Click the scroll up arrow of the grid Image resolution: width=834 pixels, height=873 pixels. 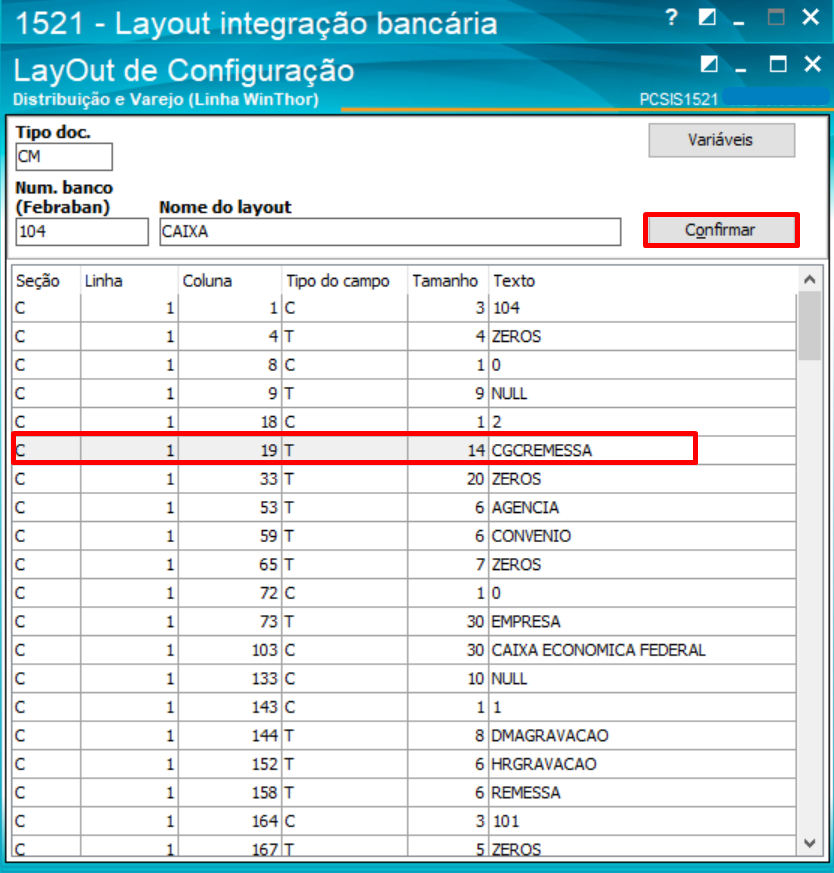tap(810, 279)
